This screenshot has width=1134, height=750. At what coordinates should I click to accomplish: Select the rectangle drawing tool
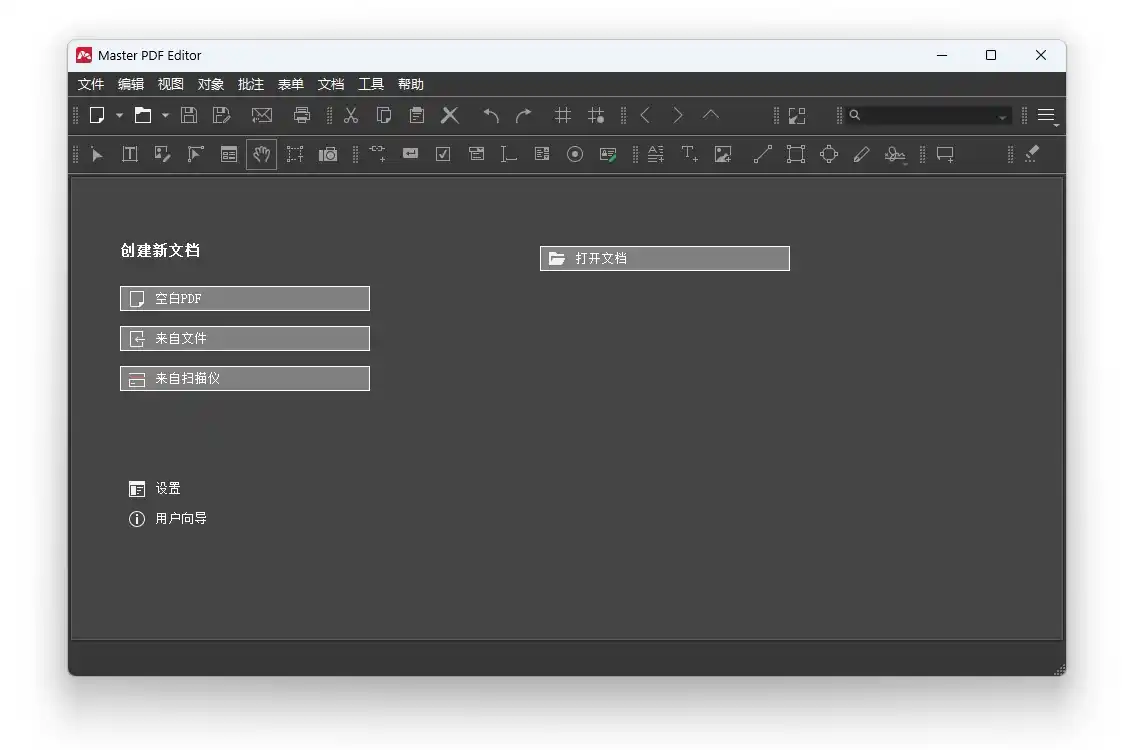[x=796, y=154]
